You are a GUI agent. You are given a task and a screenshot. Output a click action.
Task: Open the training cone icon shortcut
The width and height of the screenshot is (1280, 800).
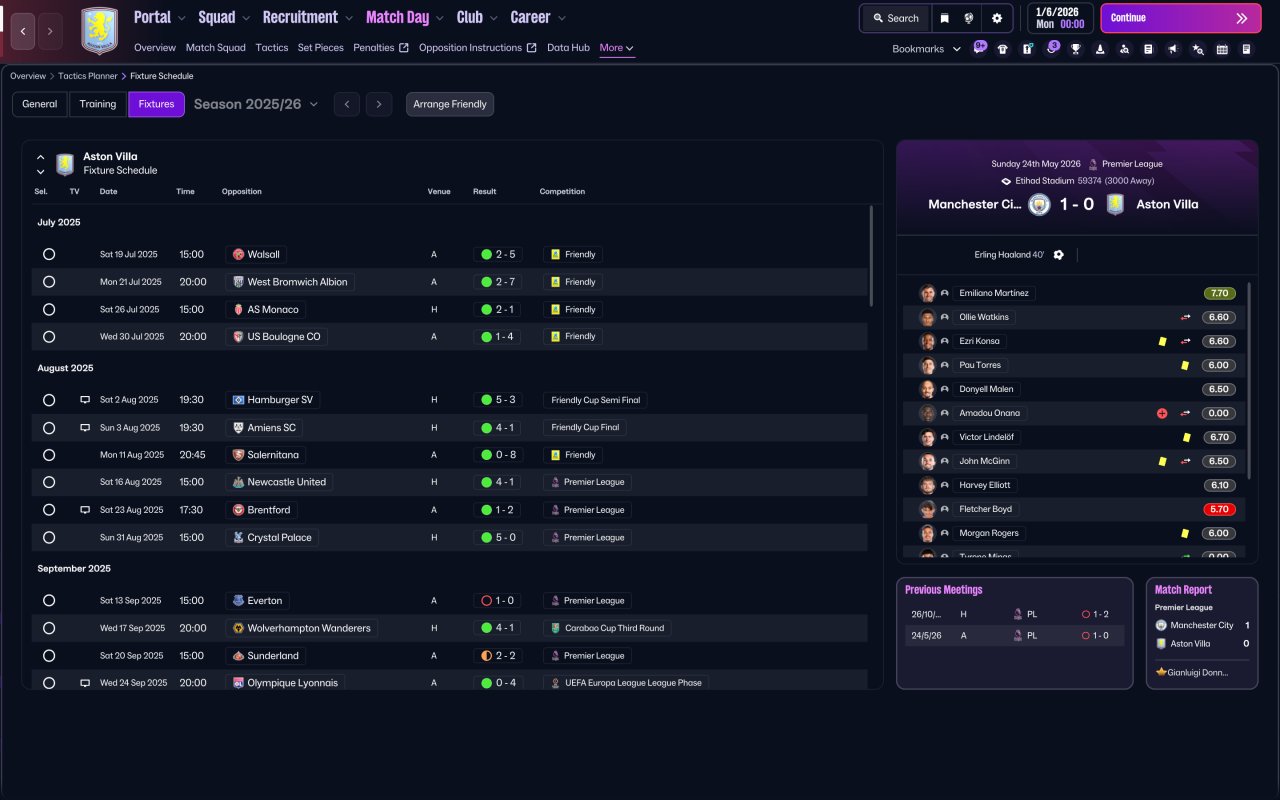pyautogui.click(x=1100, y=49)
